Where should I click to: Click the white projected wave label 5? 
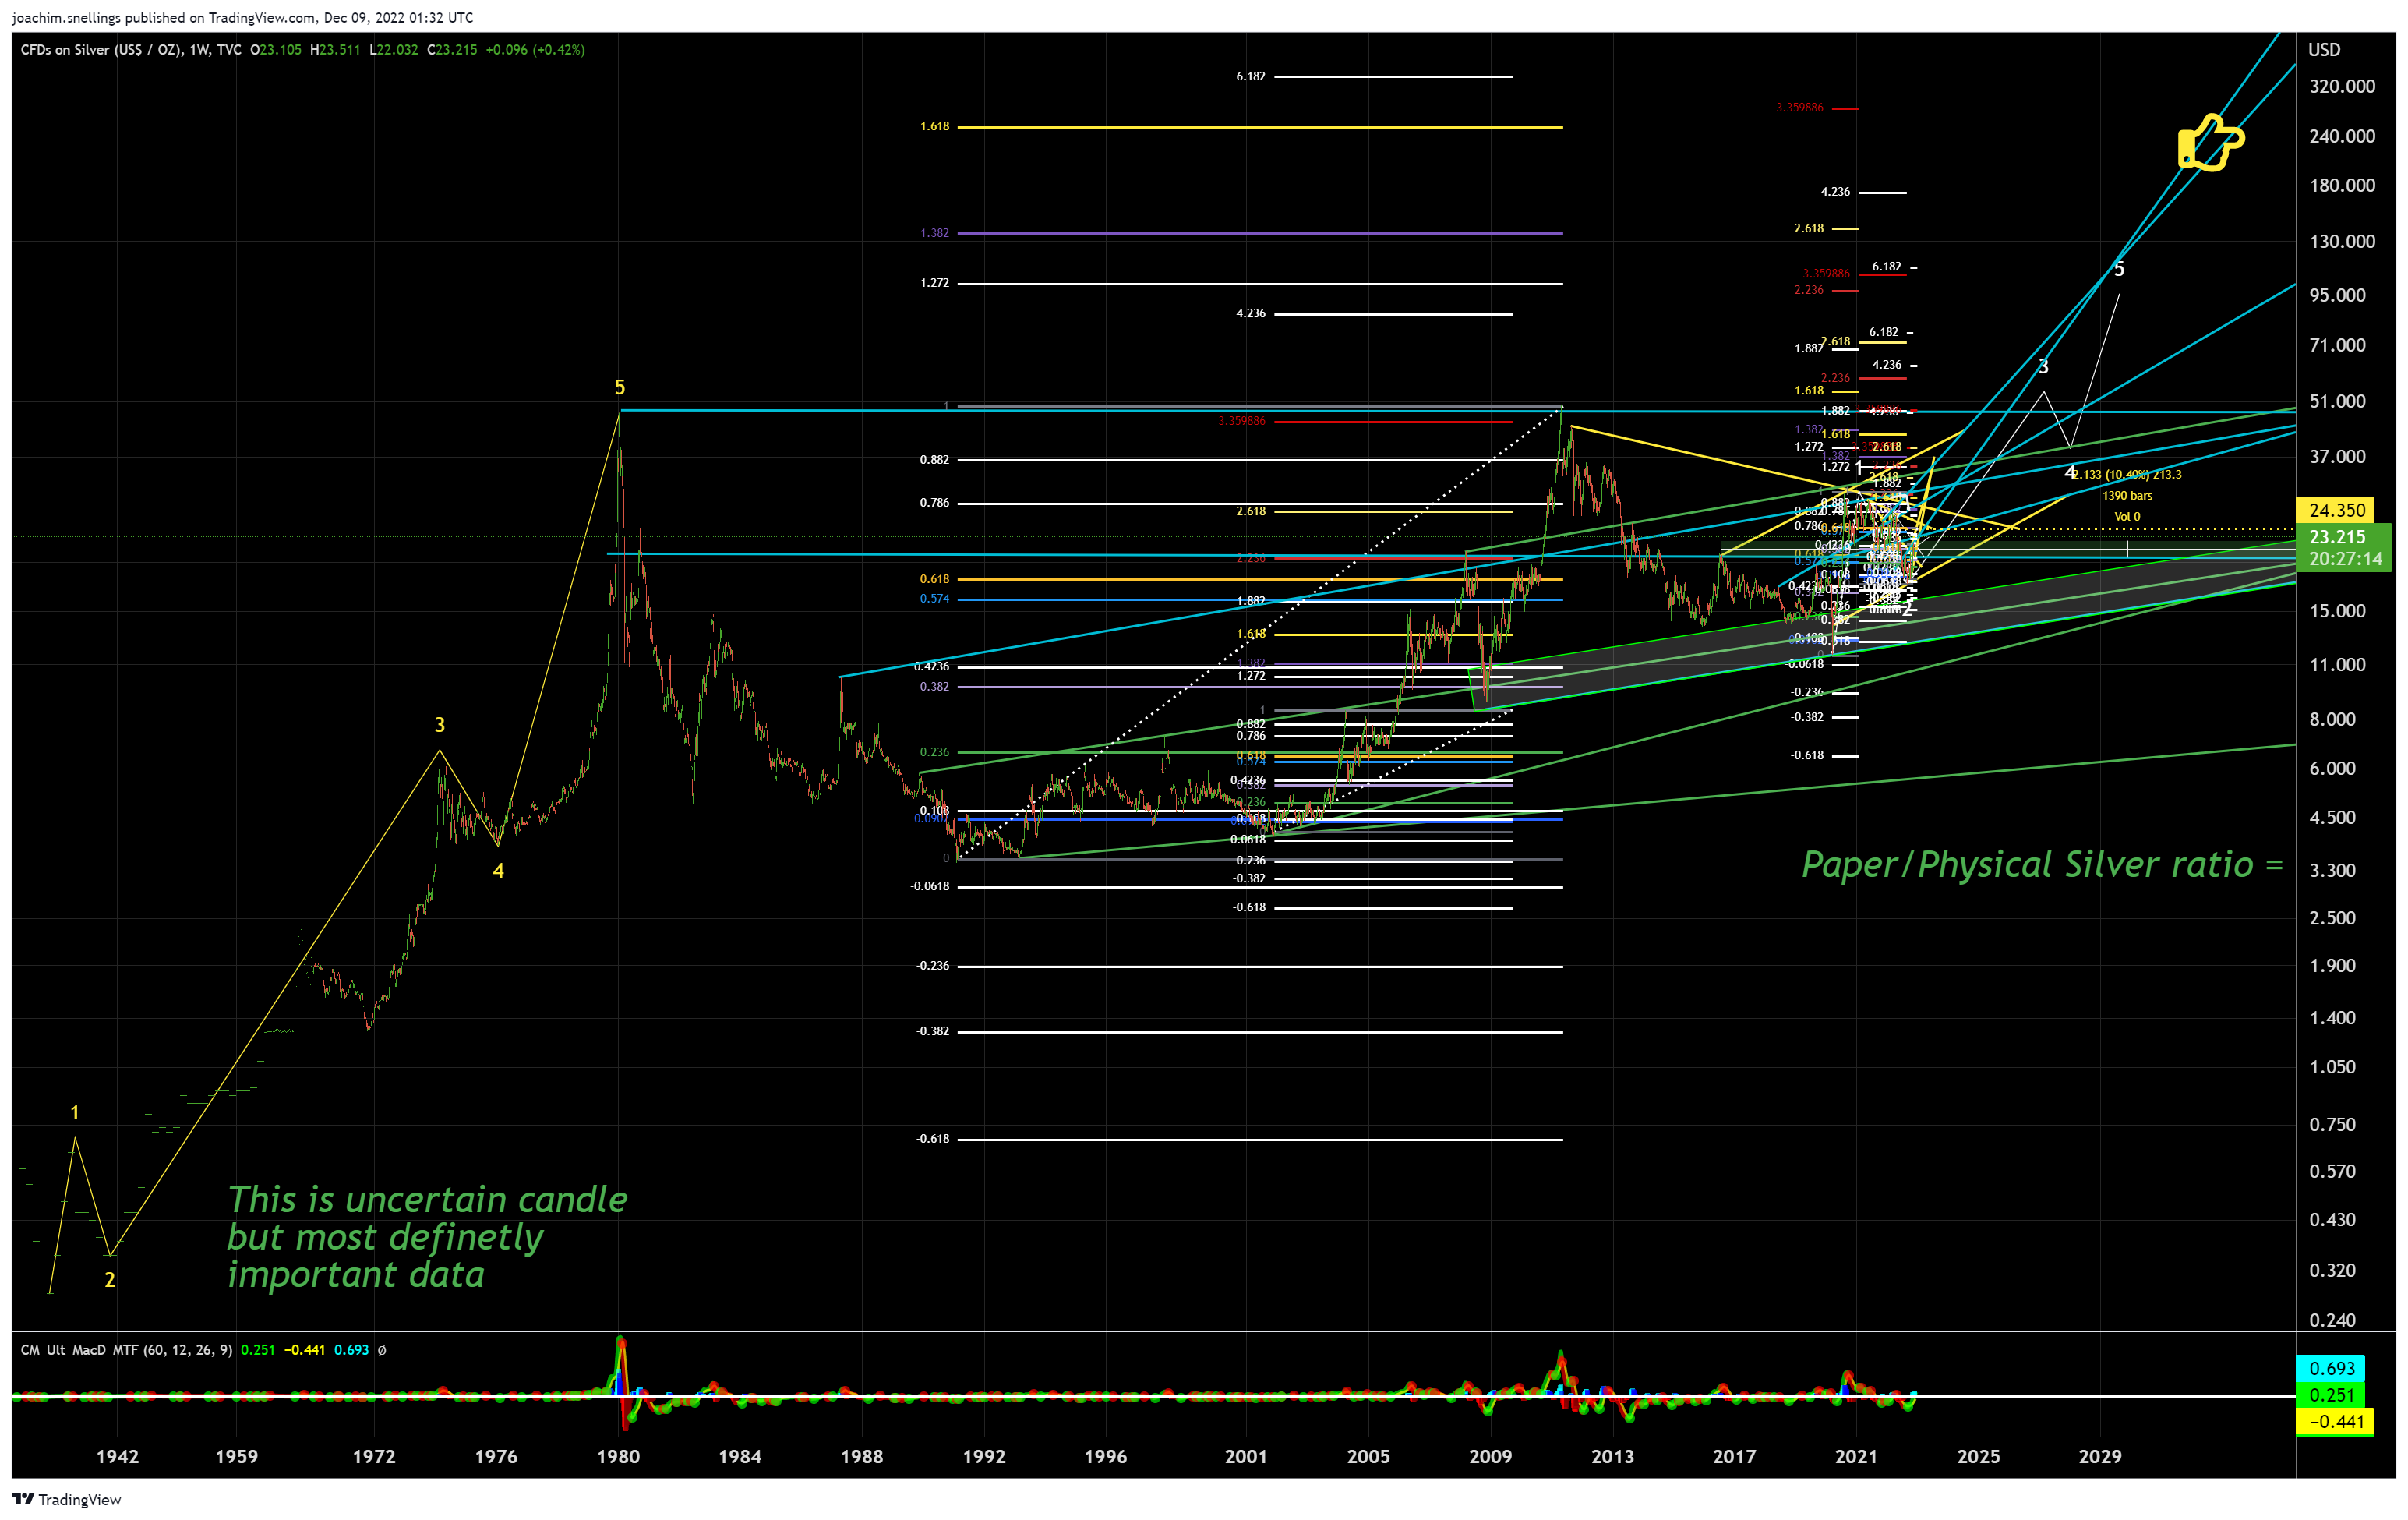(x=2119, y=269)
